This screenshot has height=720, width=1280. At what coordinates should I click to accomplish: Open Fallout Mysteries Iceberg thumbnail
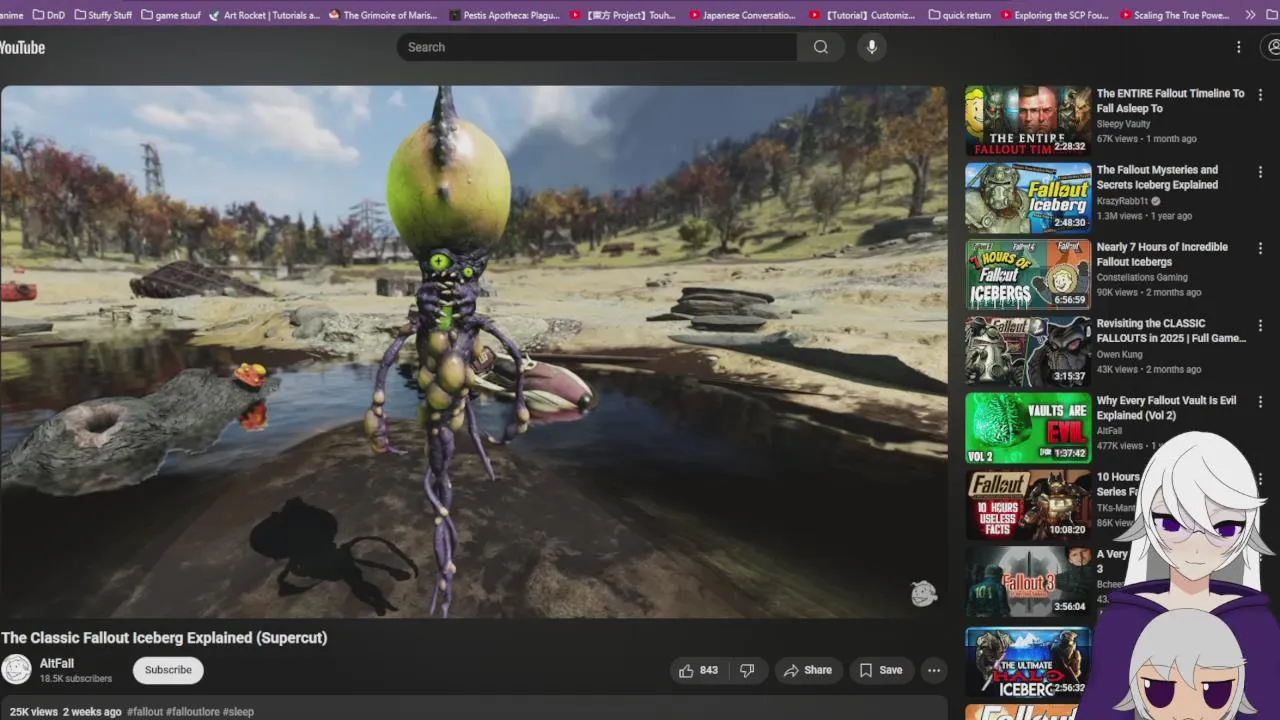(x=1028, y=197)
